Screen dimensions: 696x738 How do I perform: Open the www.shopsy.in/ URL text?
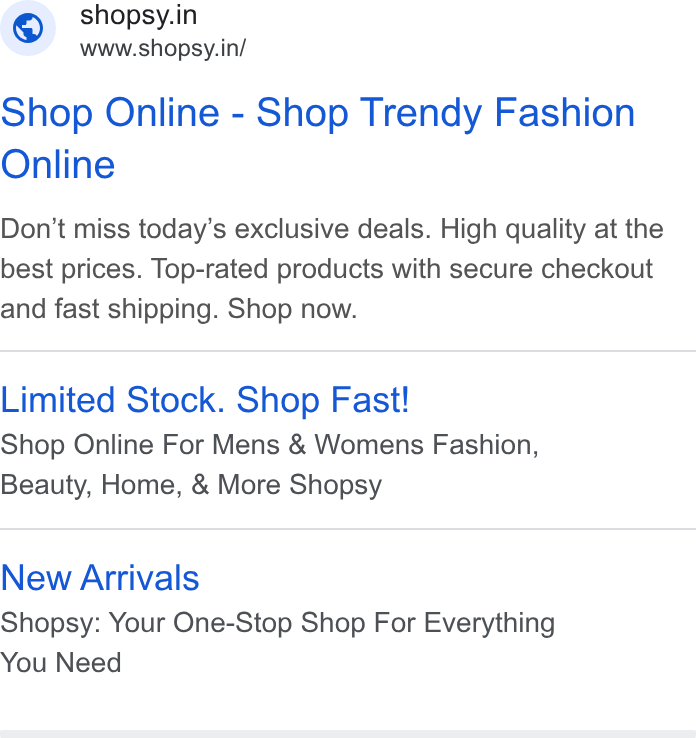(163, 48)
